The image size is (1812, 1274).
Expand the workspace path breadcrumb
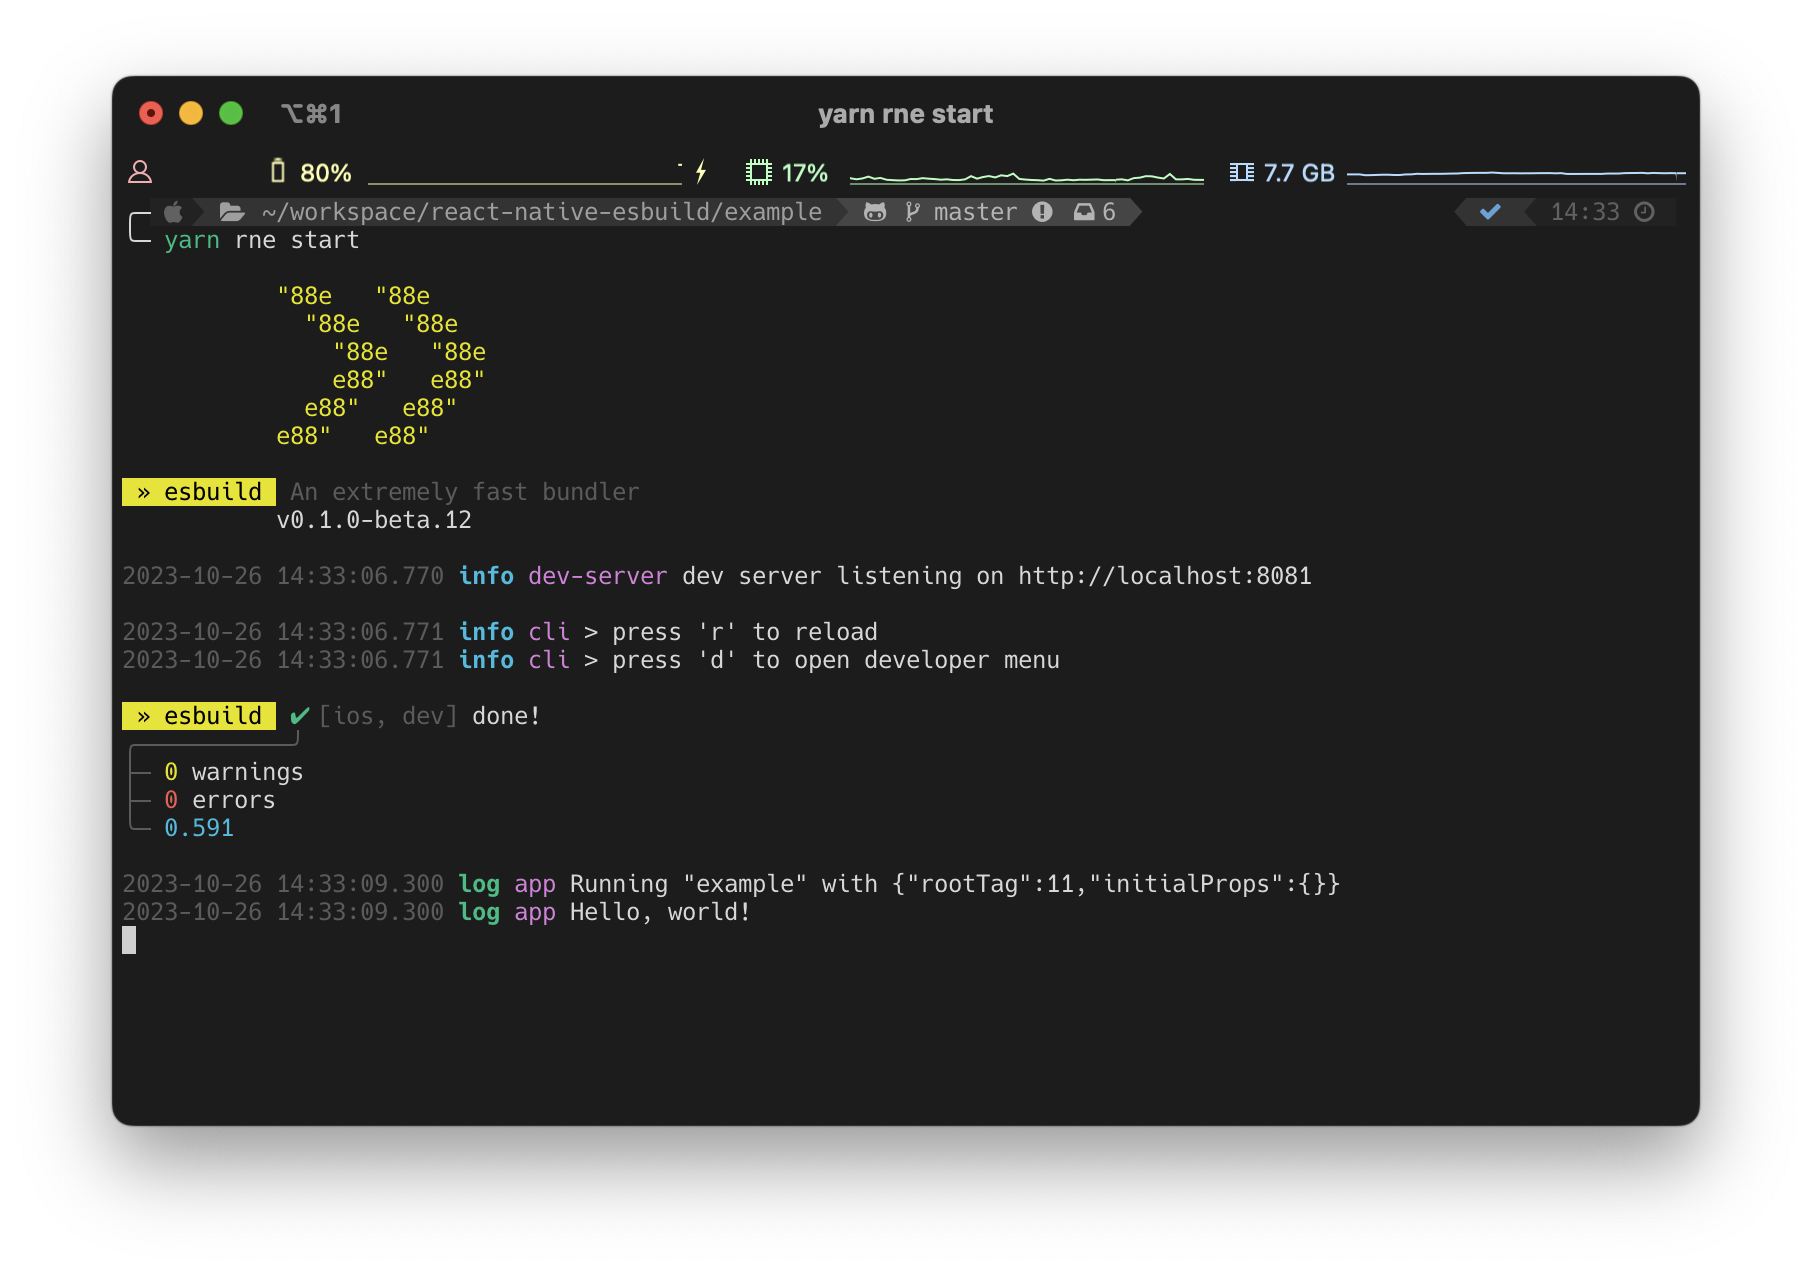coord(542,211)
